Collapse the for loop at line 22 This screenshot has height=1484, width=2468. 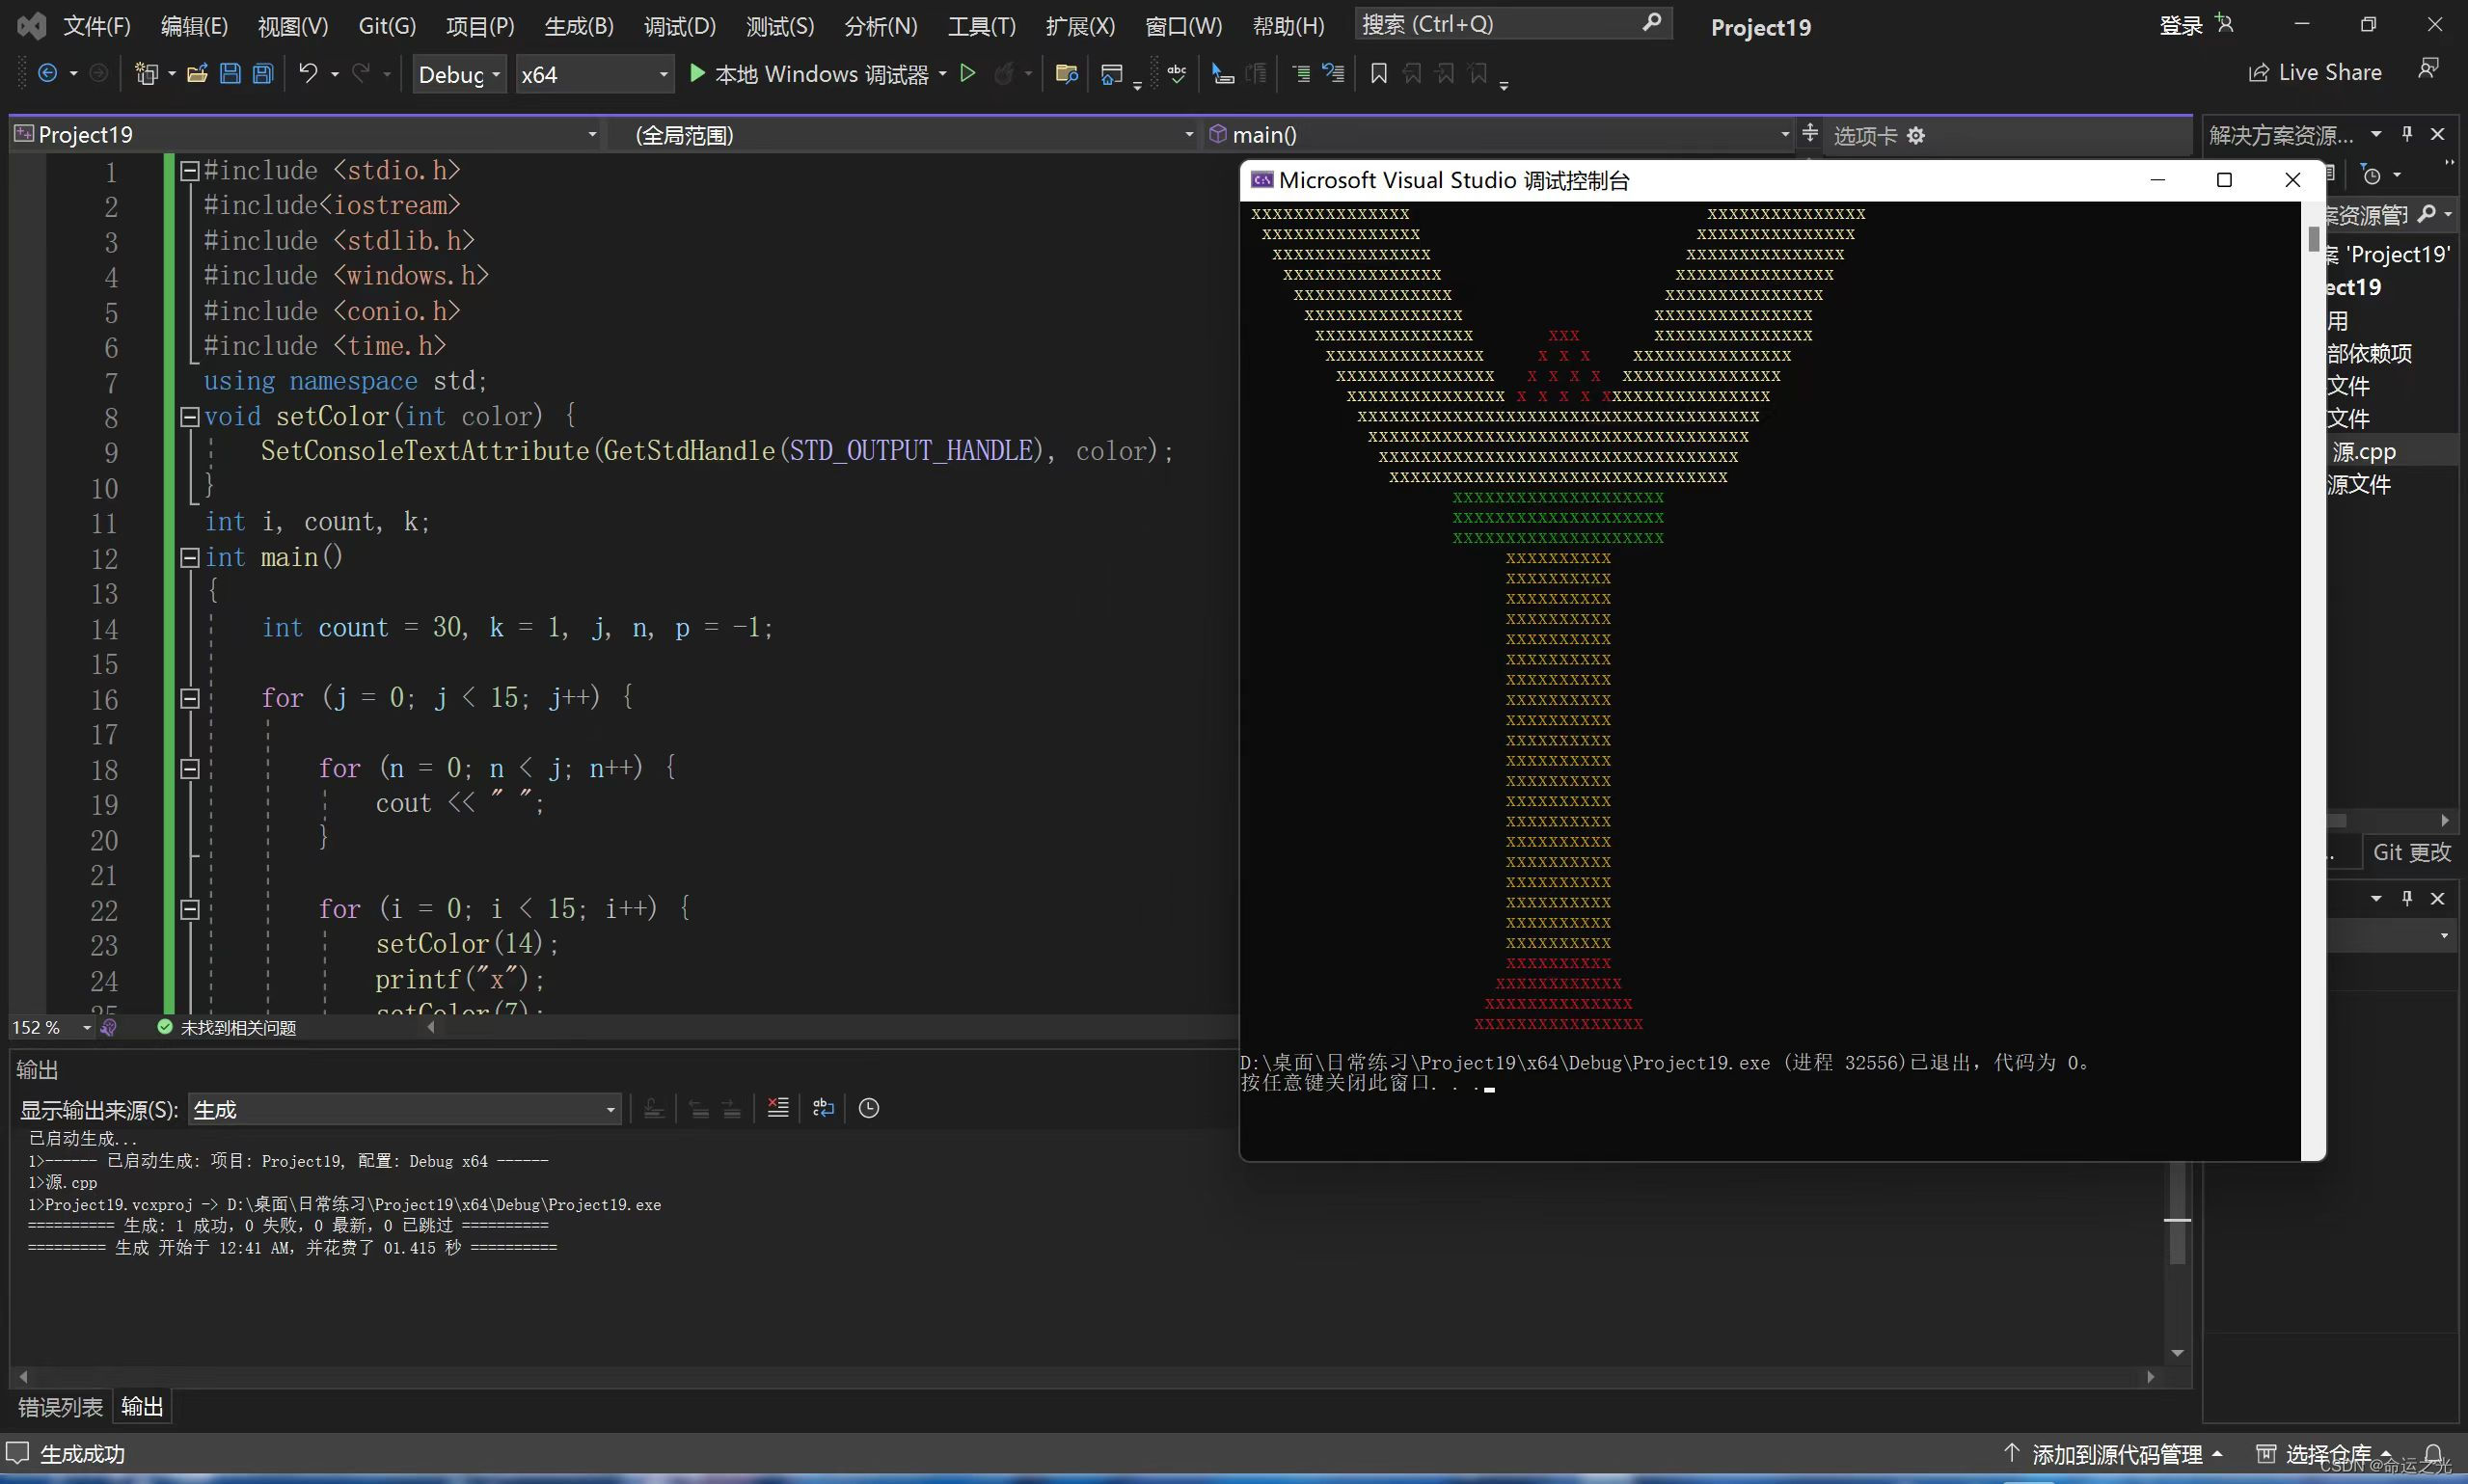pyautogui.click(x=189, y=909)
